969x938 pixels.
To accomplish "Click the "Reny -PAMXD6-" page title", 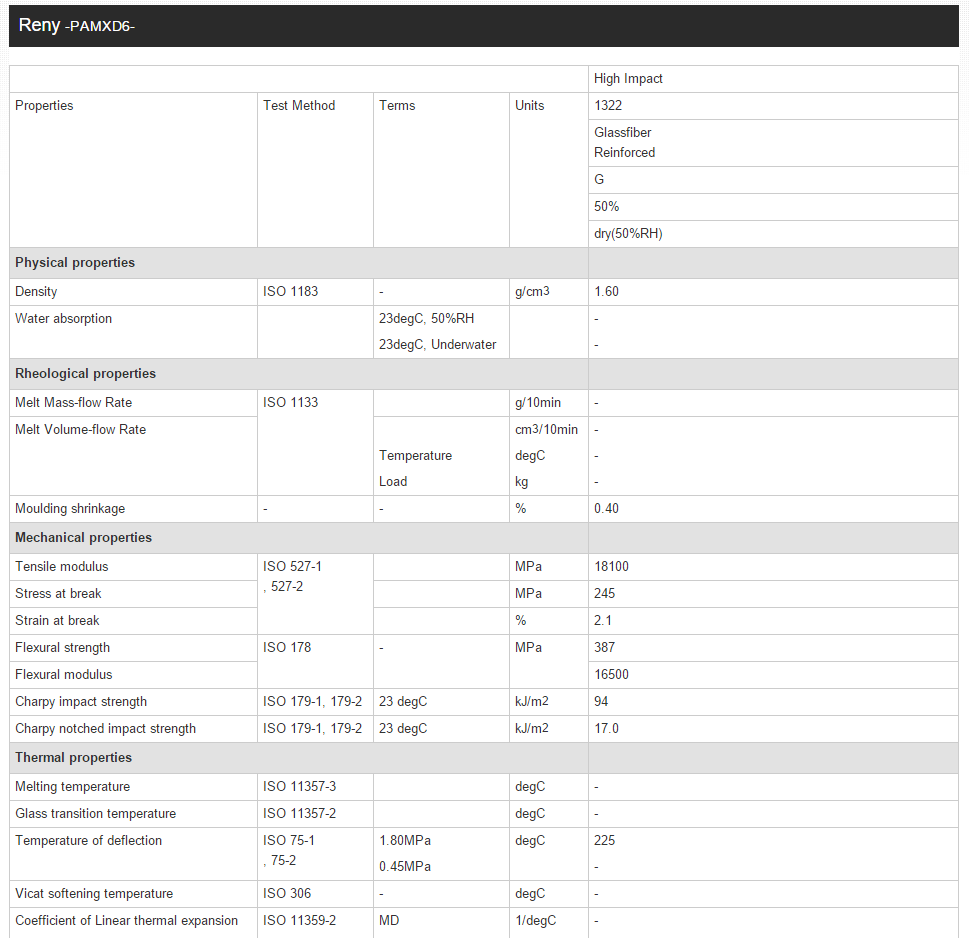I will tap(77, 25).
